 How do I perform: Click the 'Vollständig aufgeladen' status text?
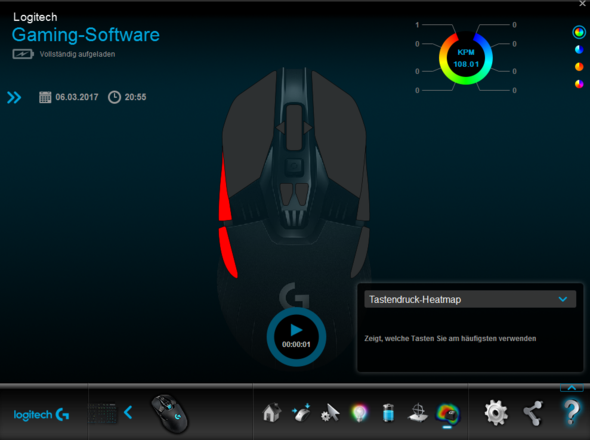(x=78, y=54)
